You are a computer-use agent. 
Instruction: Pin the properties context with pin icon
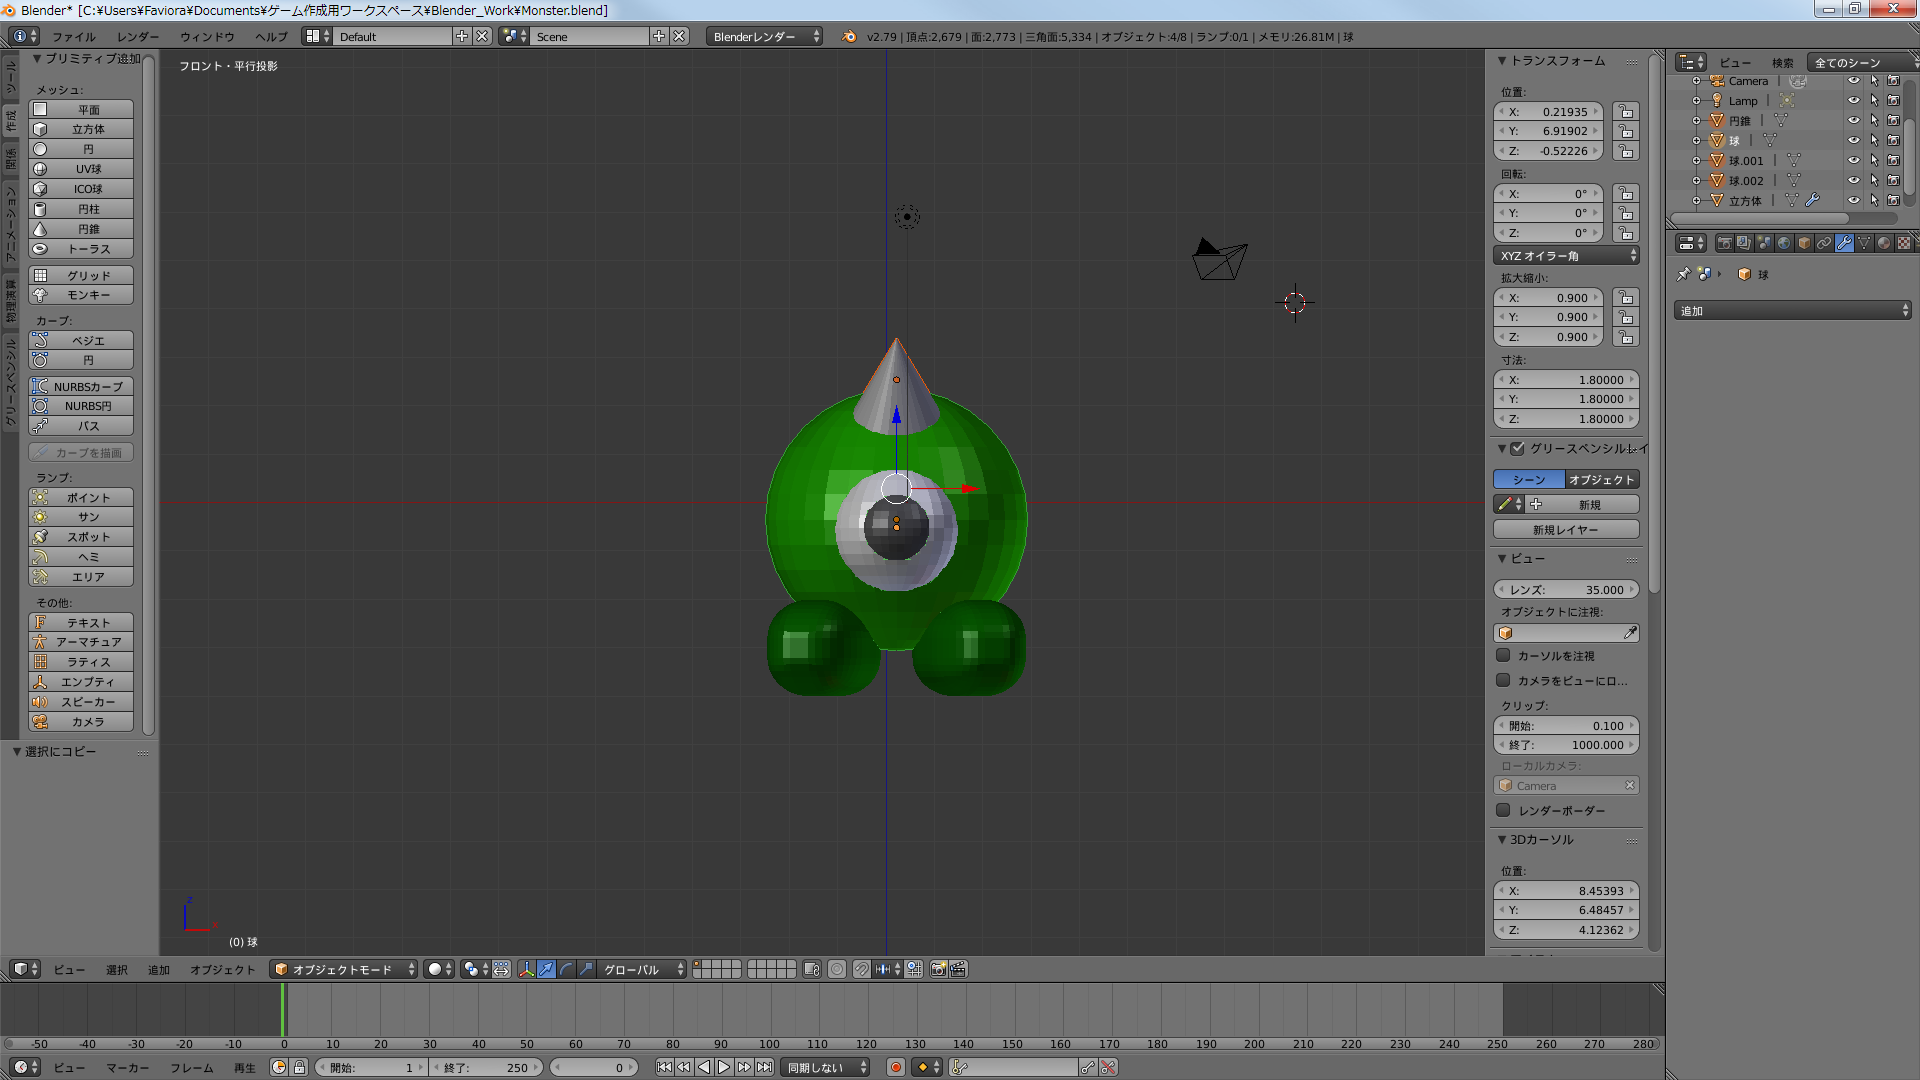point(1683,274)
